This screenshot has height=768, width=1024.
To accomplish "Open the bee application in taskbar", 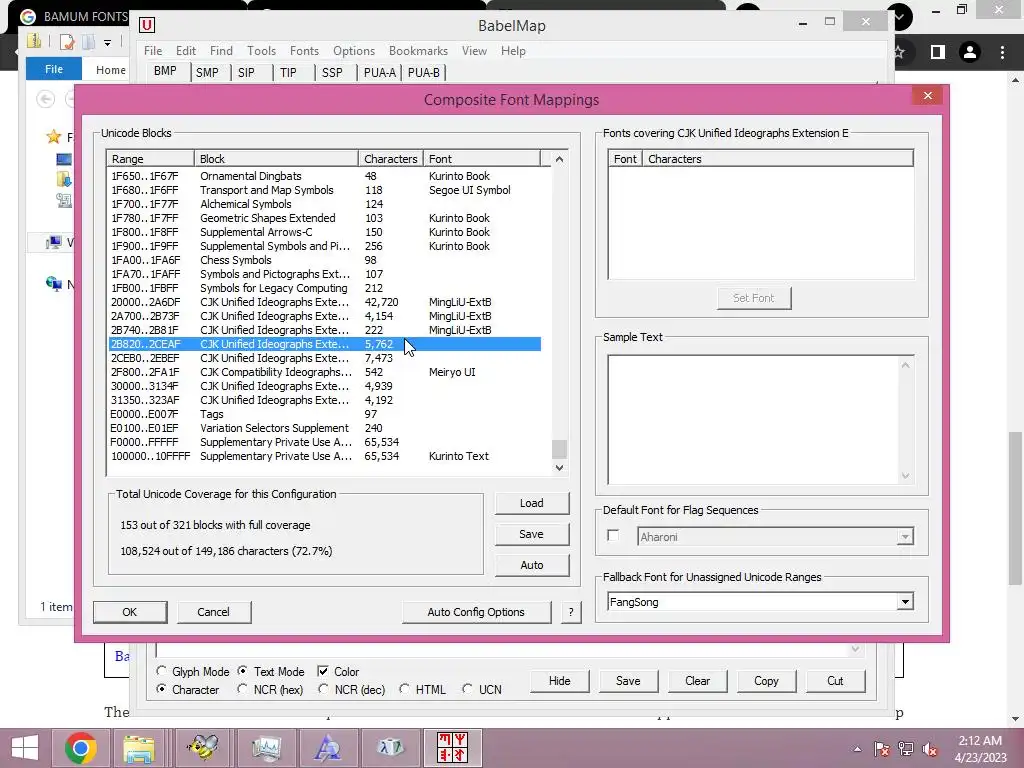I will [x=203, y=748].
